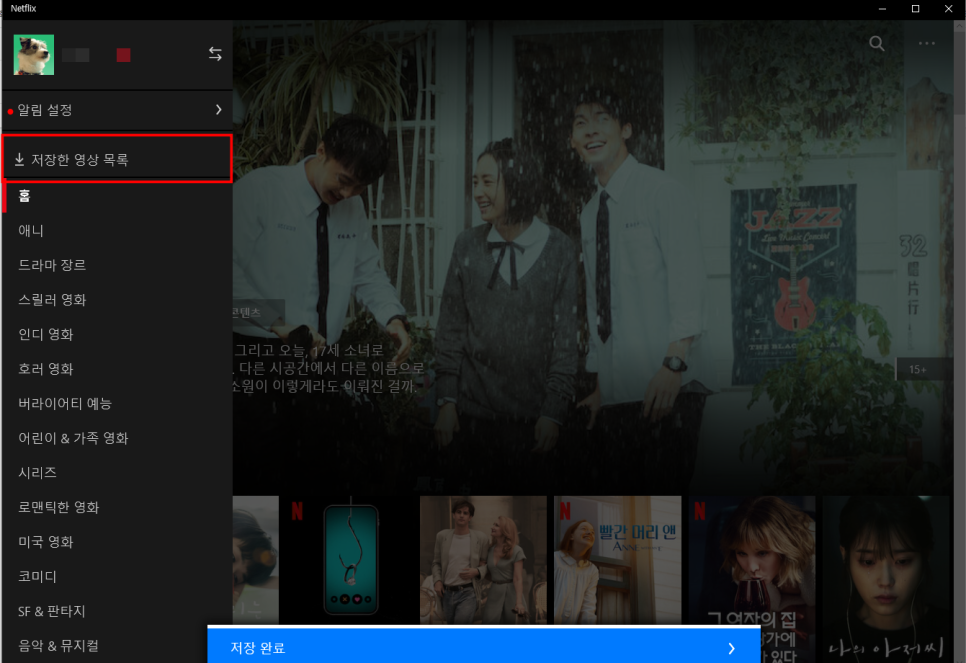Select 어린이 & 가족 영화
The height and width of the screenshot is (663, 966).
pyautogui.click(x=73, y=438)
